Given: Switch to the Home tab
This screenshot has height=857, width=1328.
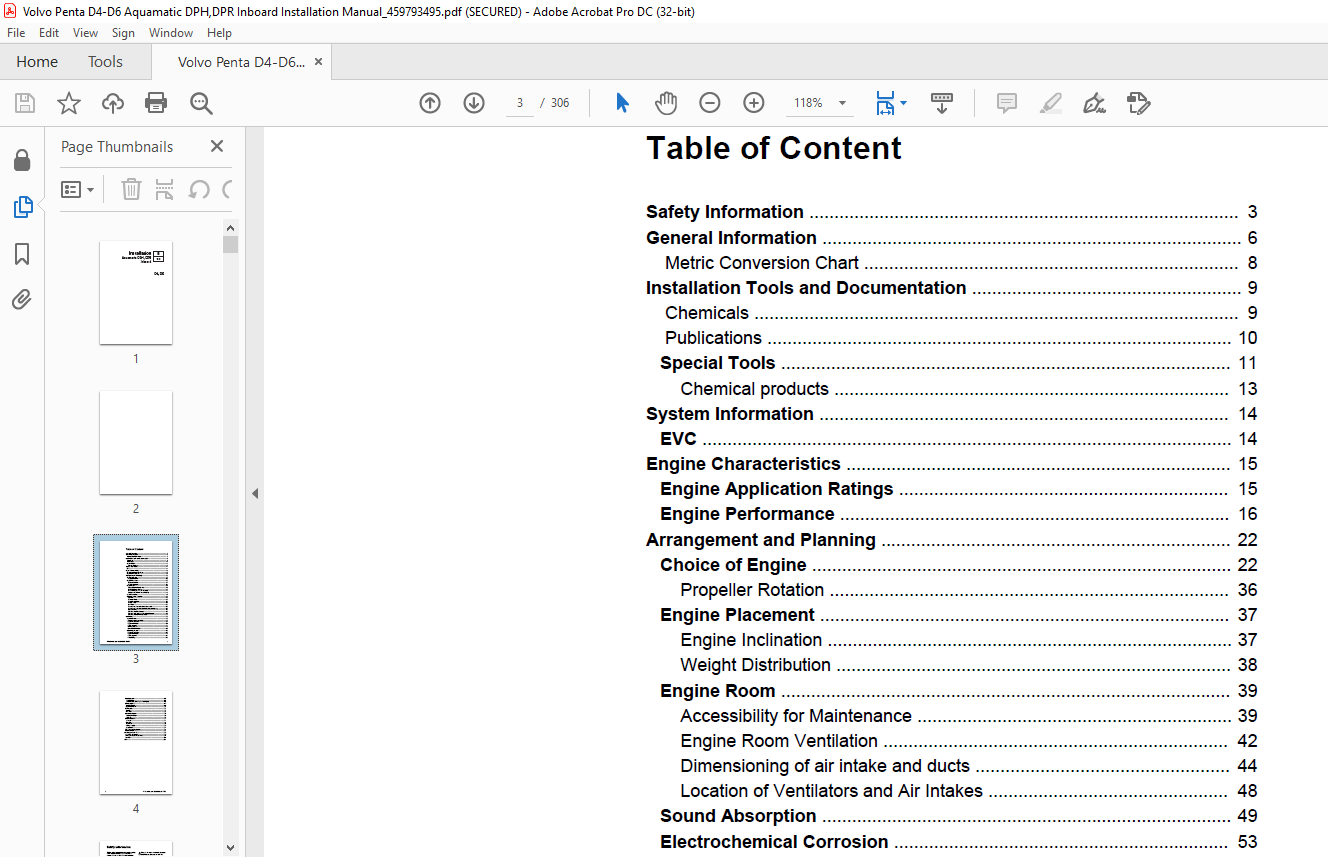Looking at the screenshot, I should pyautogui.click(x=37, y=62).
